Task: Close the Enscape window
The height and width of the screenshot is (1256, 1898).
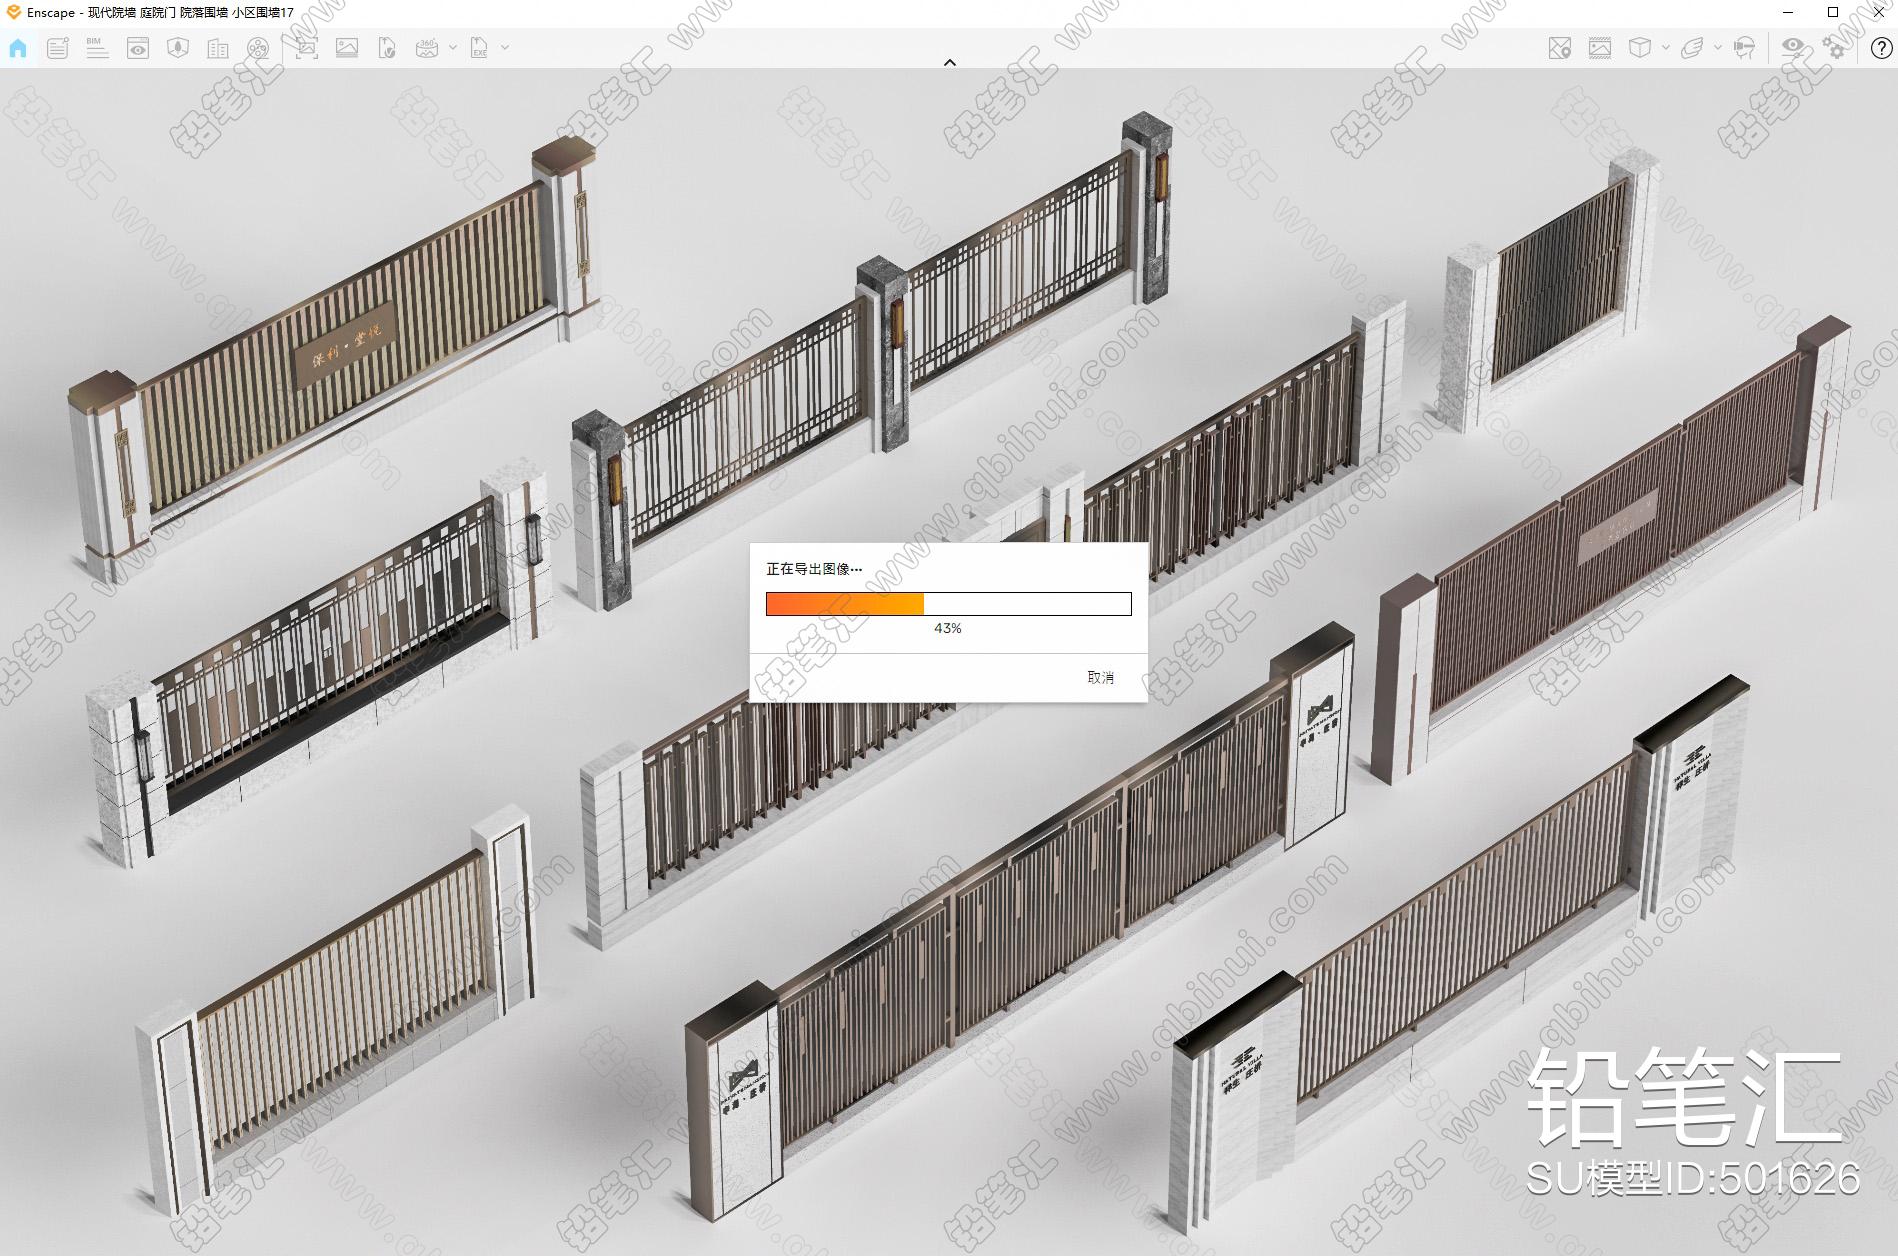Action: click(x=1877, y=12)
